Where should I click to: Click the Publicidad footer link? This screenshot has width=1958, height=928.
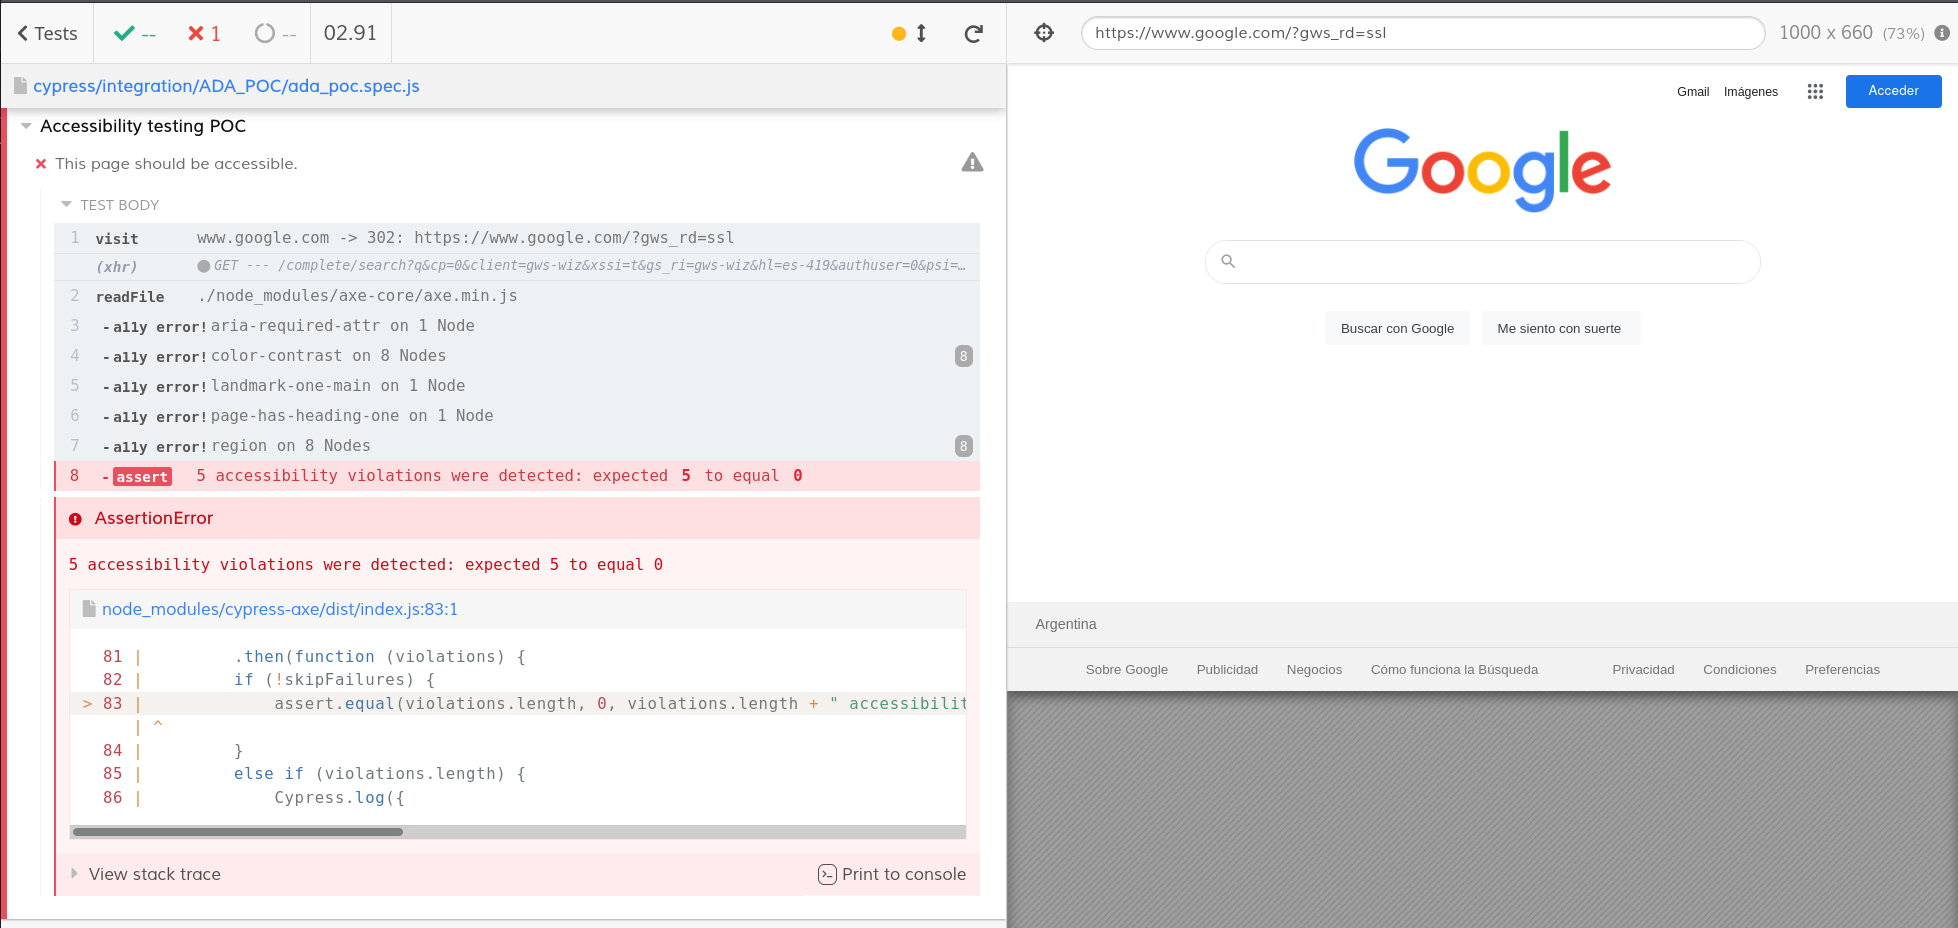click(x=1227, y=670)
